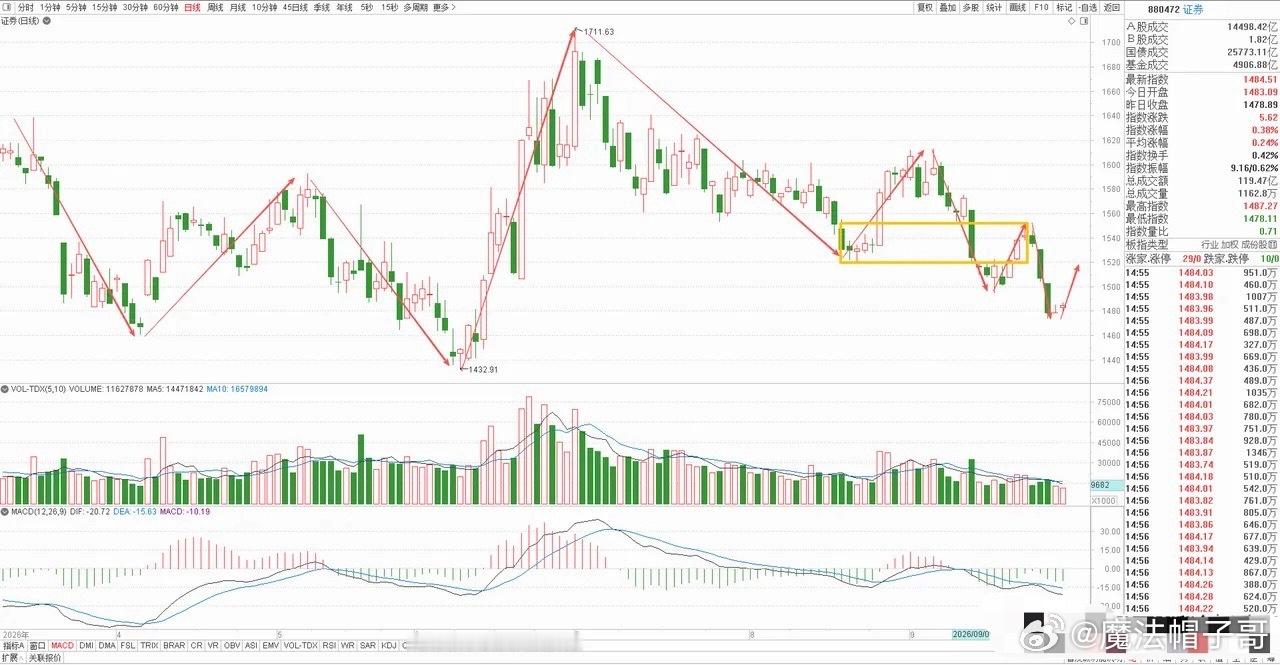Click the 880472 证券 stock title
Viewport: 1280px width, 665px height.
[1176, 8]
